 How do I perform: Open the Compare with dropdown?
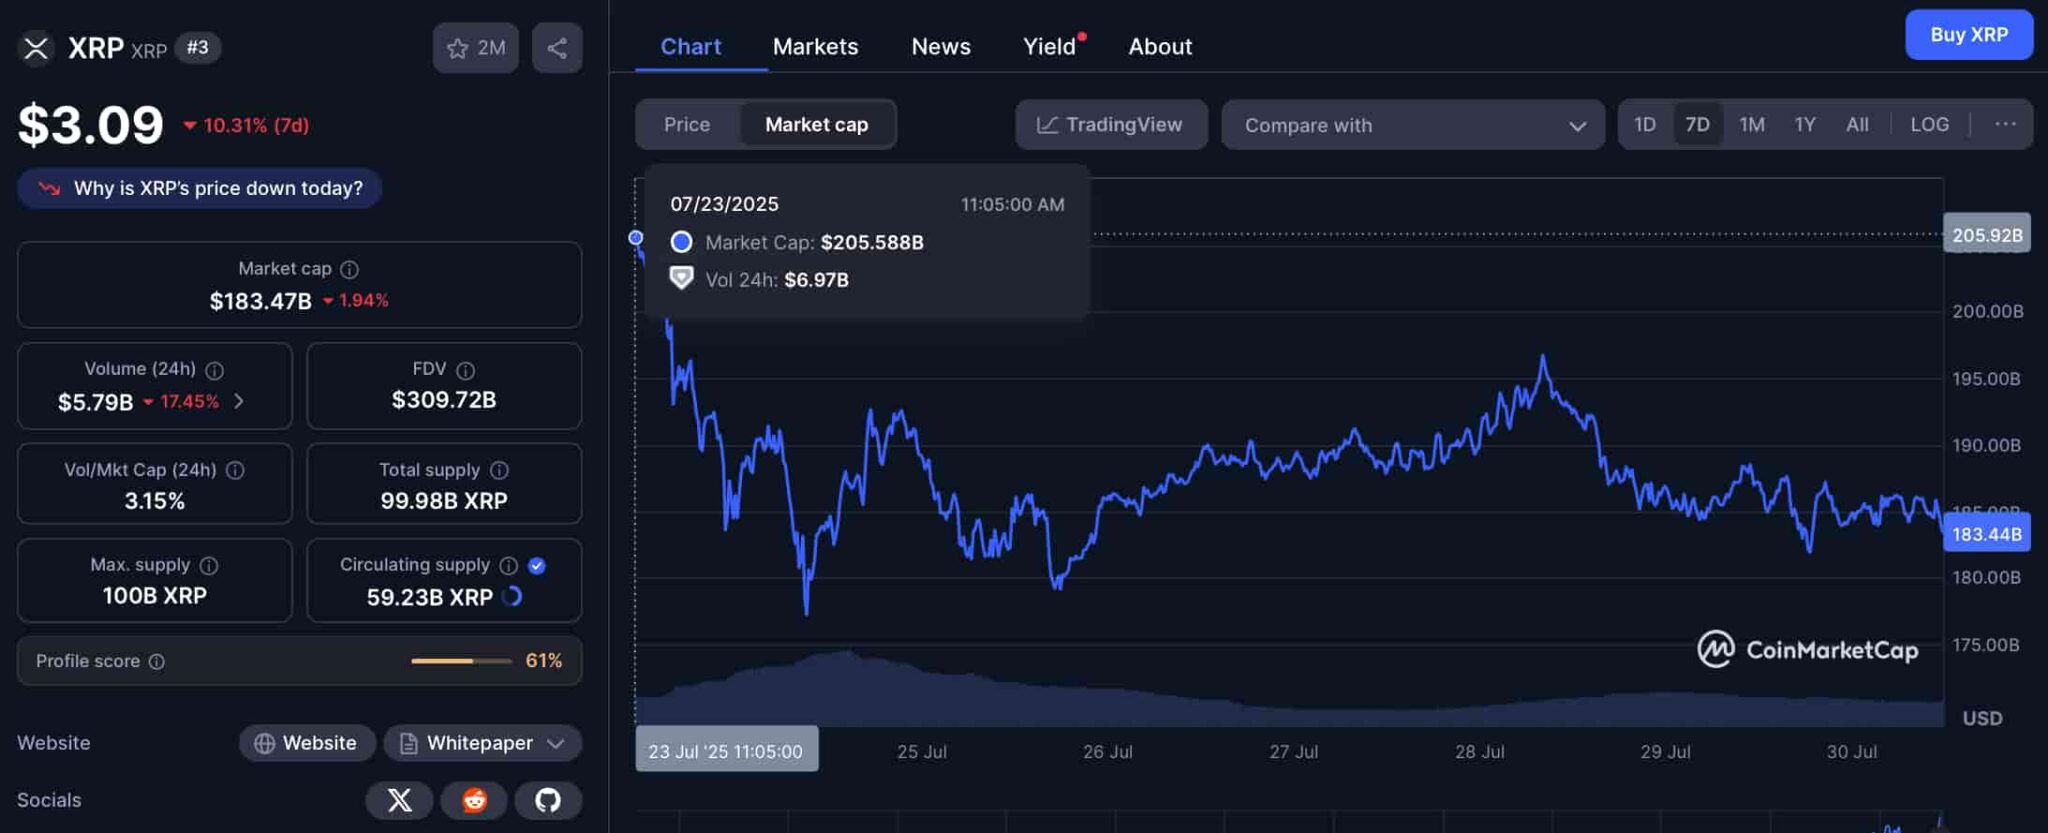click(x=1413, y=125)
